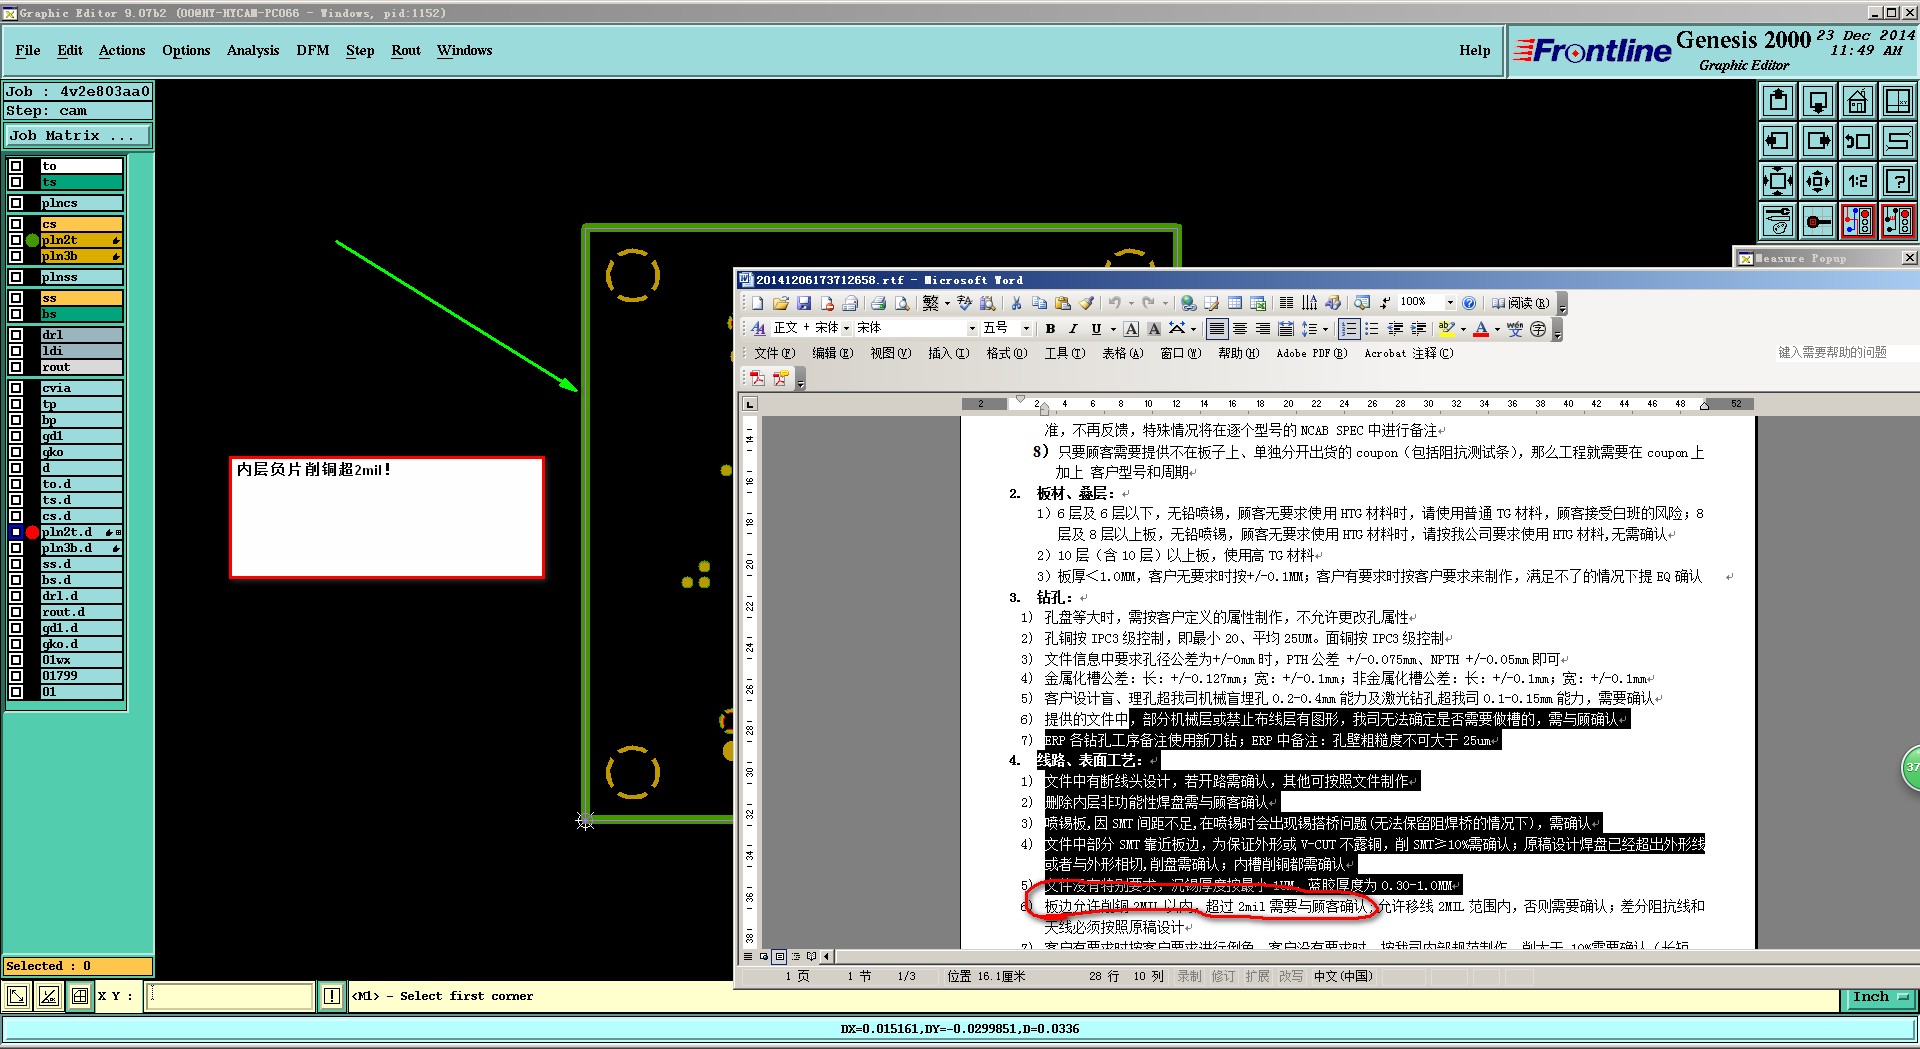Open the Inch units dropdown
The width and height of the screenshot is (1920, 1049).
[x=1880, y=997]
